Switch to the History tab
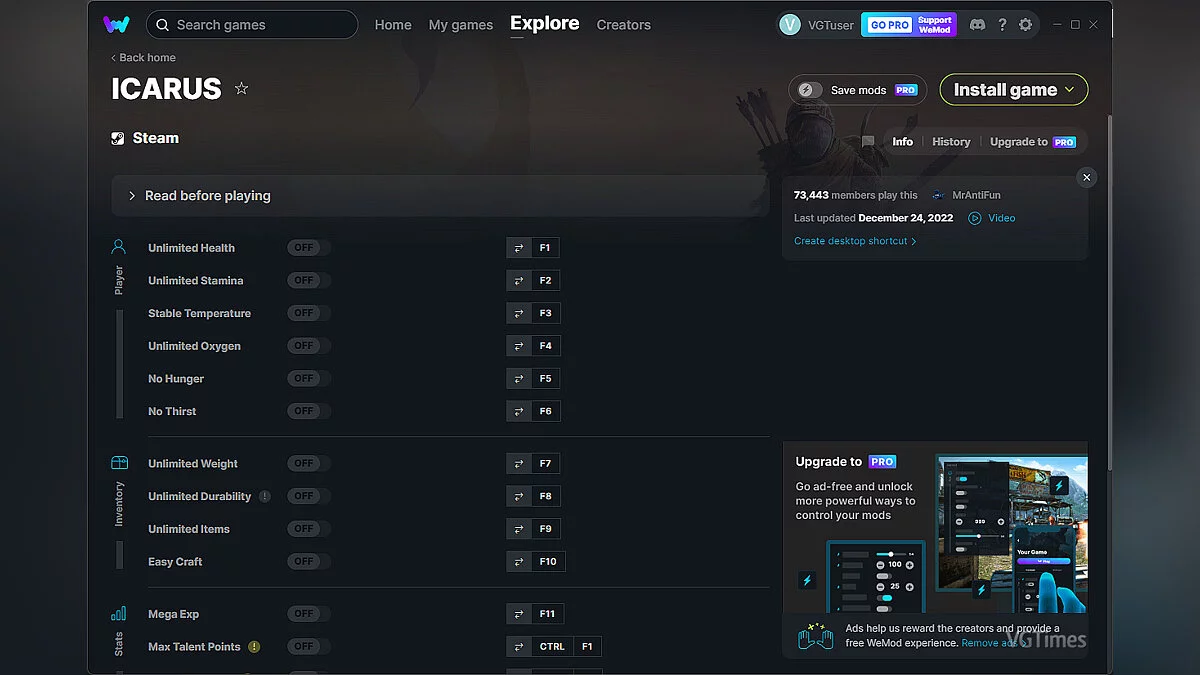This screenshot has width=1200, height=675. point(951,142)
